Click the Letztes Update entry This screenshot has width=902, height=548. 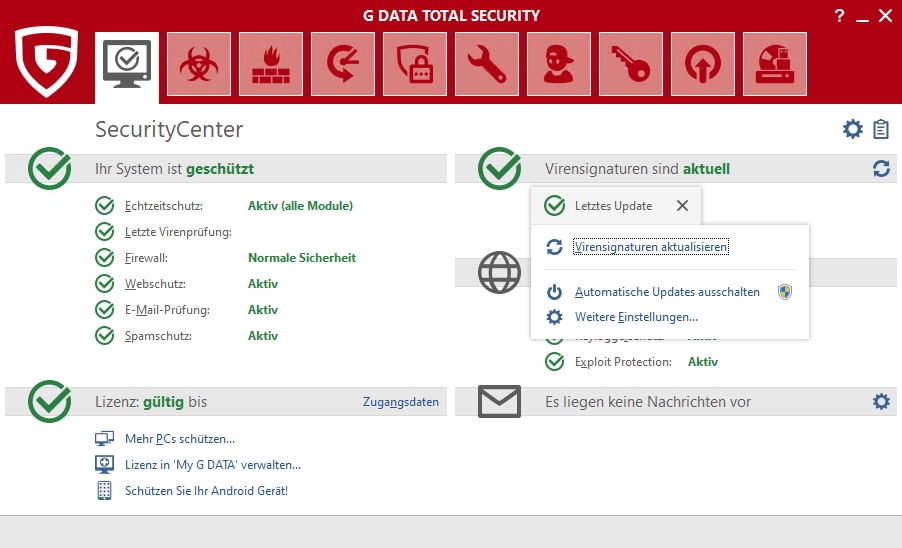(x=613, y=206)
